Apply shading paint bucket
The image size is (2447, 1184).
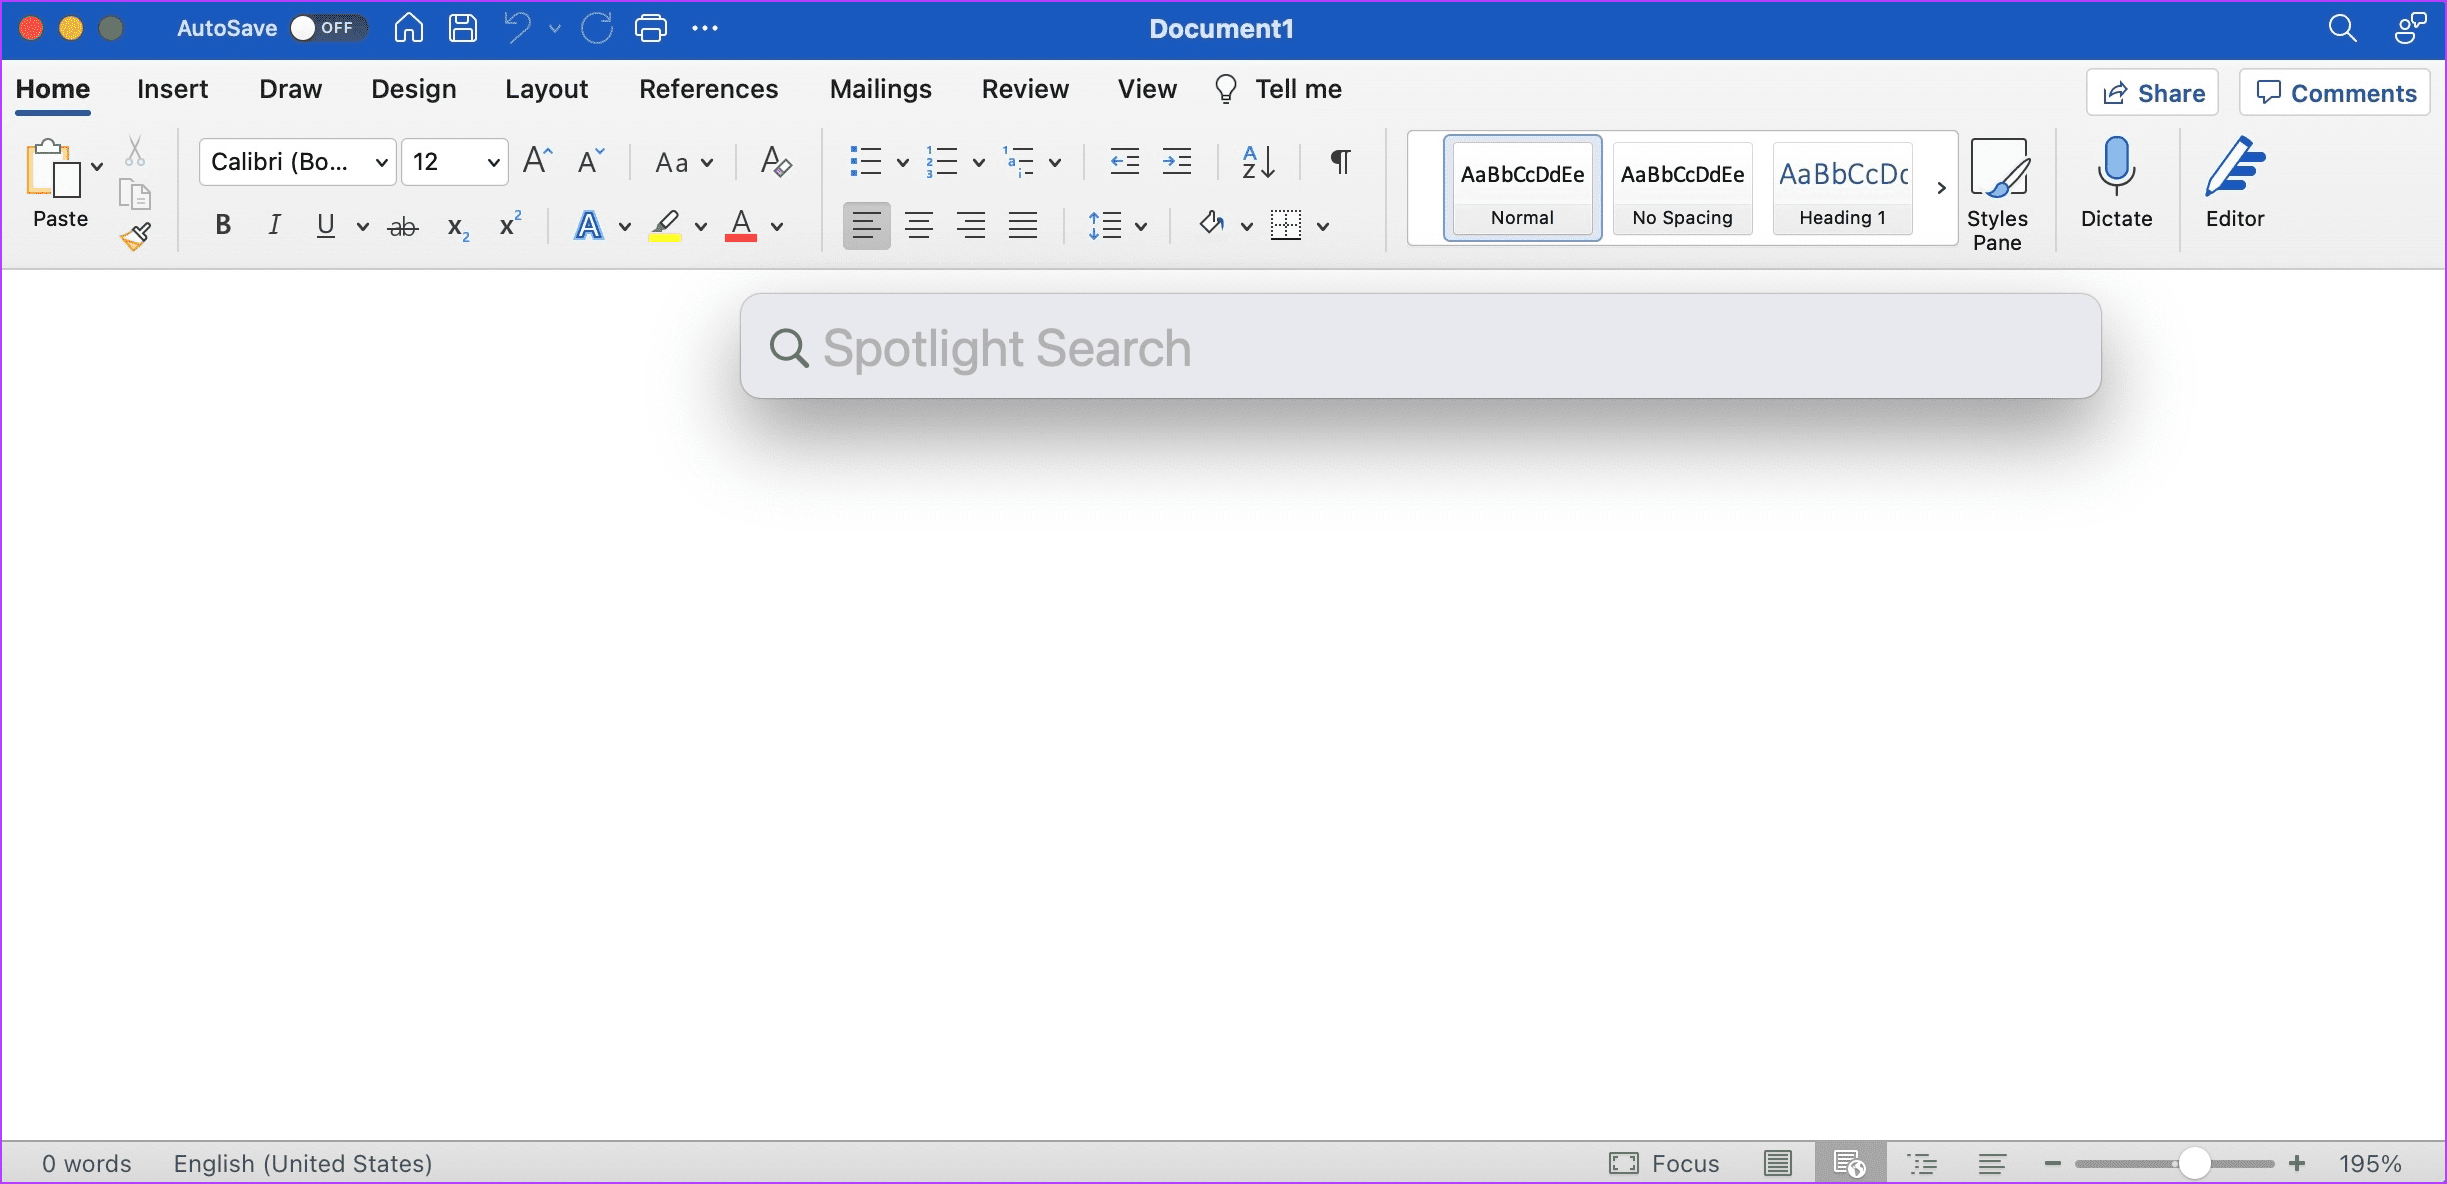[1212, 224]
